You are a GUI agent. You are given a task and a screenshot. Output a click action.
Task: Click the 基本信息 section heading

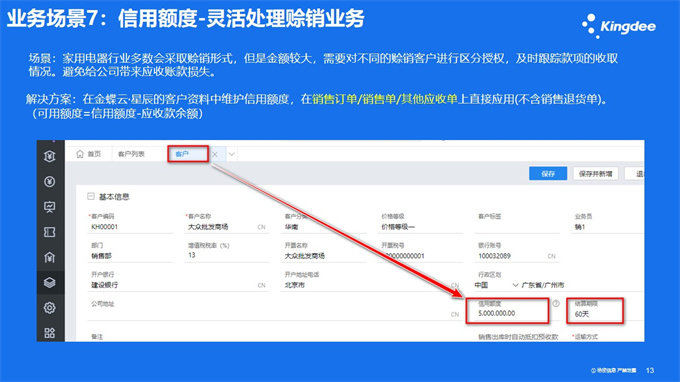pos(114,196)
